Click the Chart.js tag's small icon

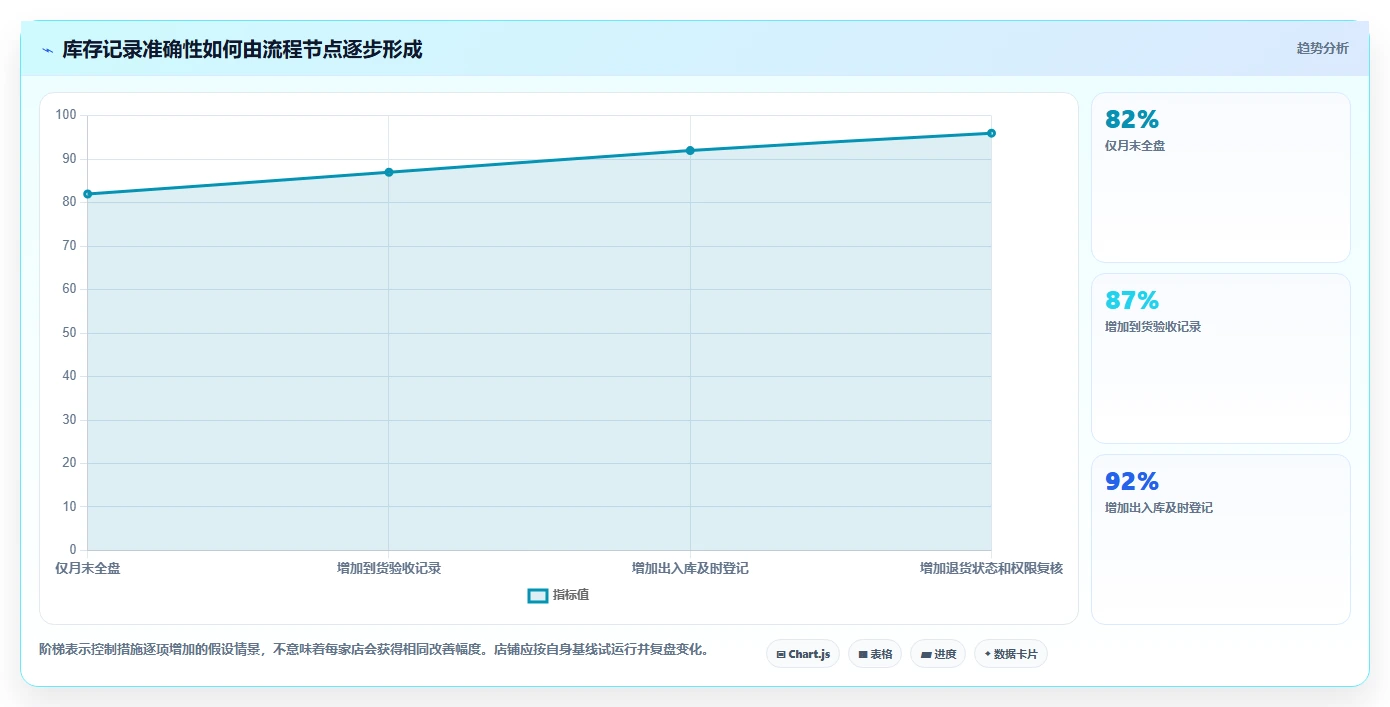coord(781,655)
